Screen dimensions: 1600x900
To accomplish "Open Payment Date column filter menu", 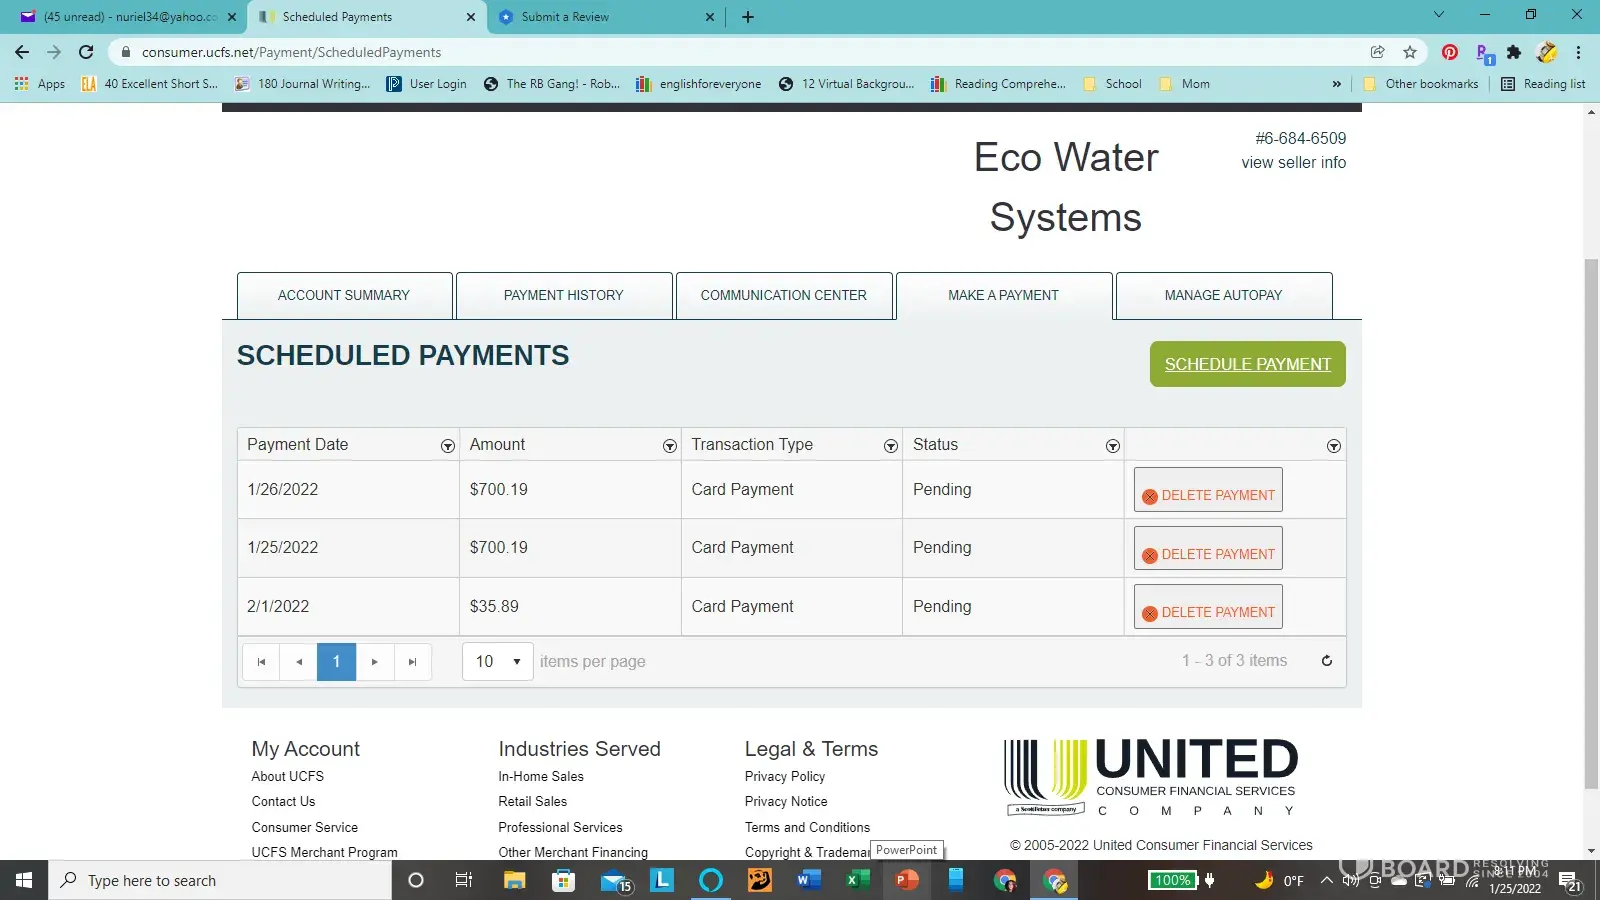I will 448,446.
